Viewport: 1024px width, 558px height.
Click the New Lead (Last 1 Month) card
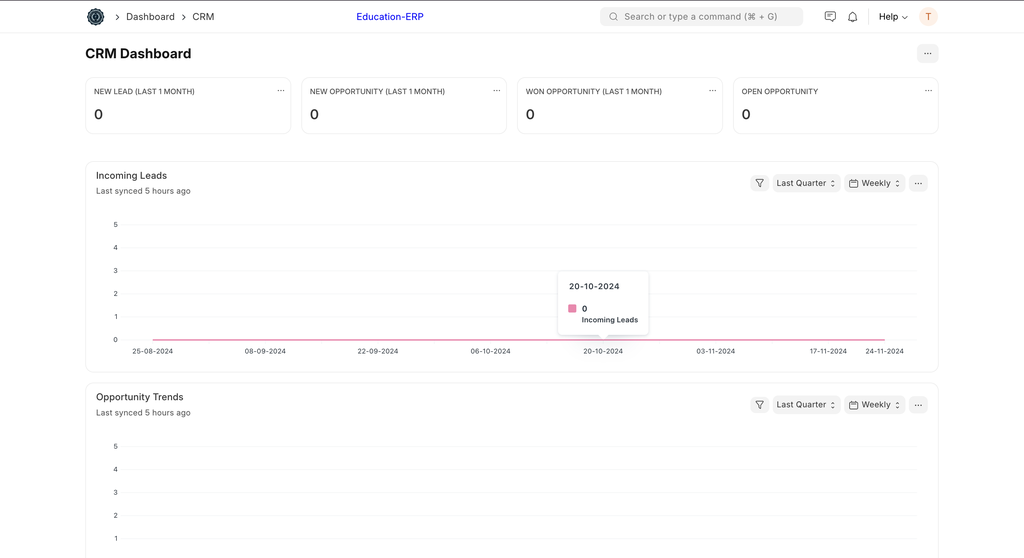(188, 106)
